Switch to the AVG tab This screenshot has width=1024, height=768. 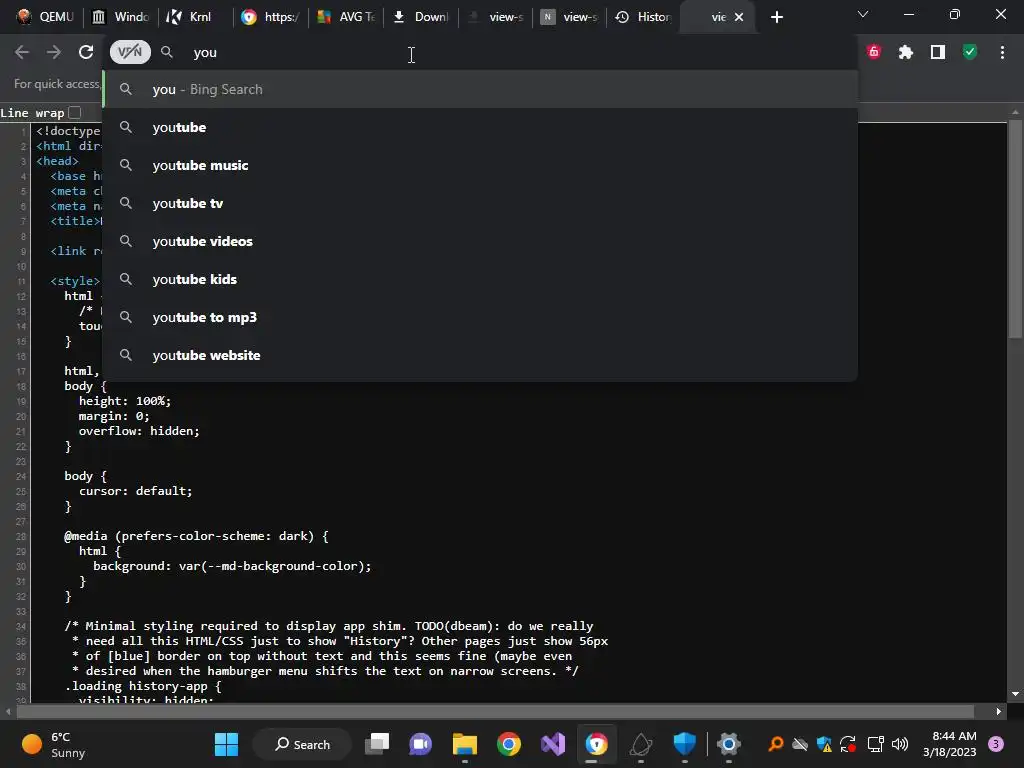click(345, 17)
